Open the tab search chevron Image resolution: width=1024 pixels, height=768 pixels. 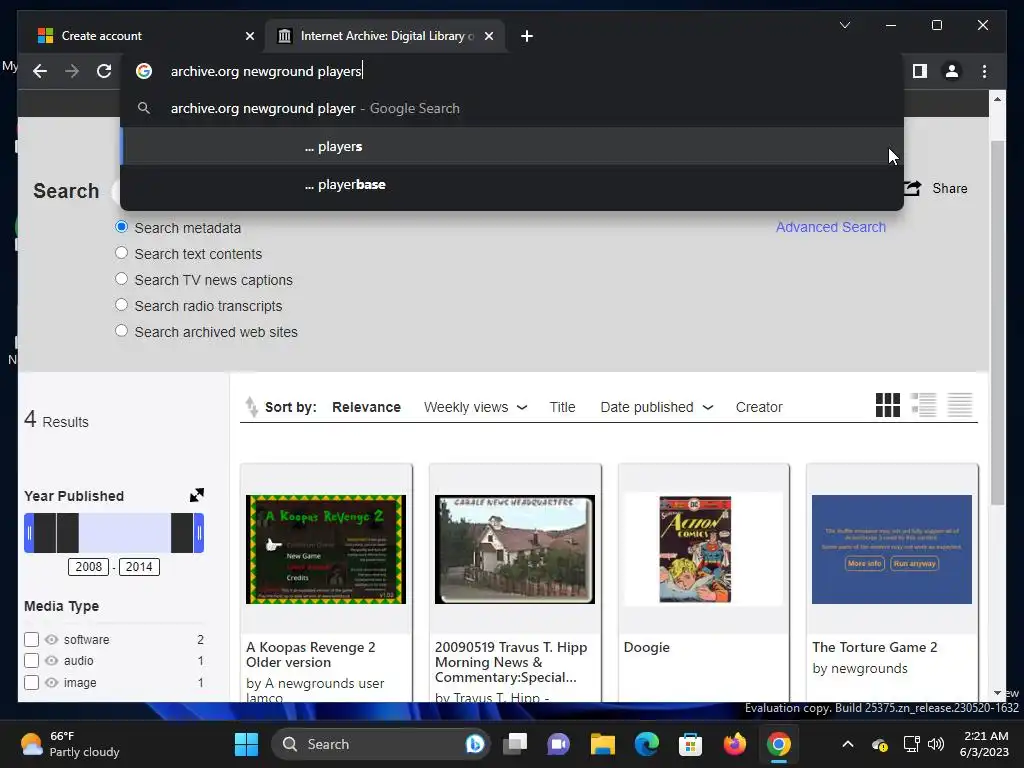pyautogui.click(x=844, y=25)
